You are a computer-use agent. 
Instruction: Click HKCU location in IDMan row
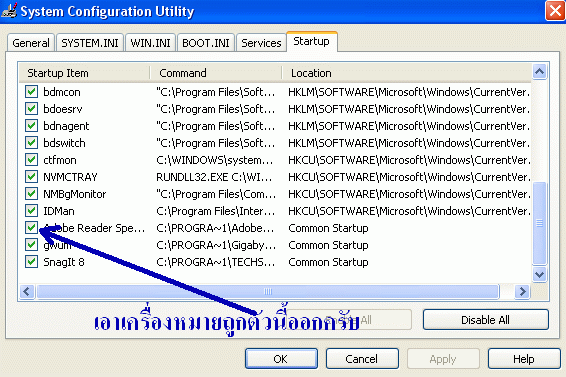pos(409,211)
